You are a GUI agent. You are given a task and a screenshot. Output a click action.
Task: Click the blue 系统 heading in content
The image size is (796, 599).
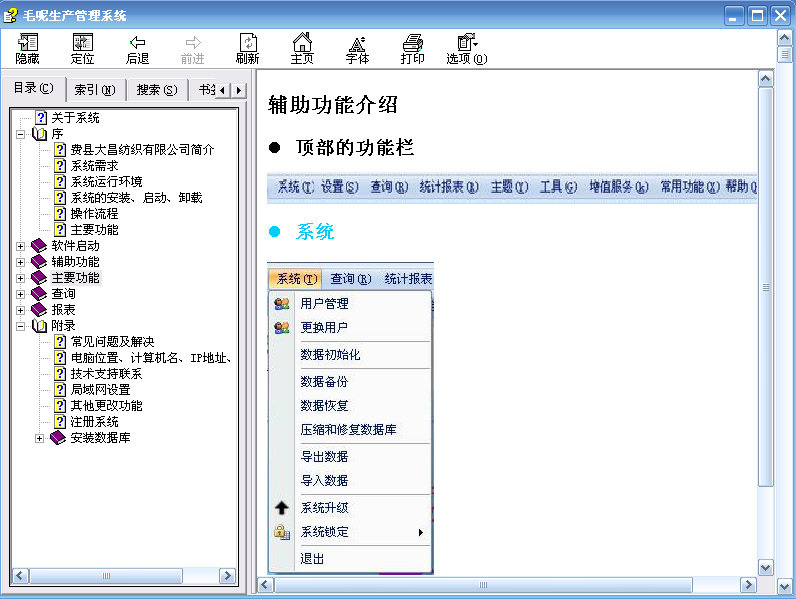[315, 232]
